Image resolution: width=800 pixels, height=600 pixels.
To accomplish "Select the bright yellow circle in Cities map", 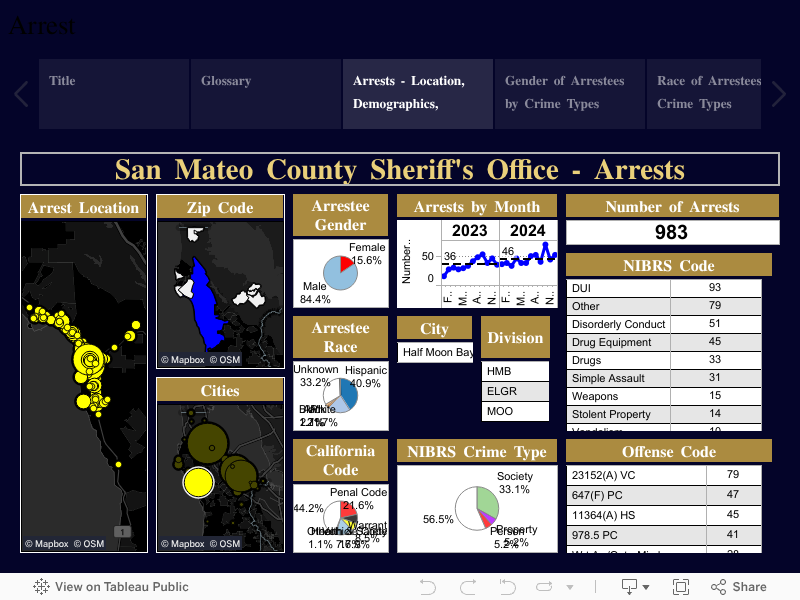I will pos(198,483).
